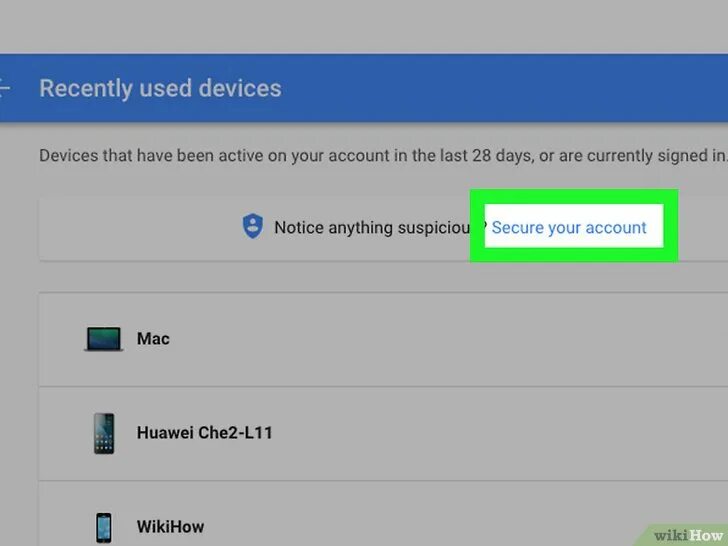Expand the Huawei Che2-L11 entry row

383,433
